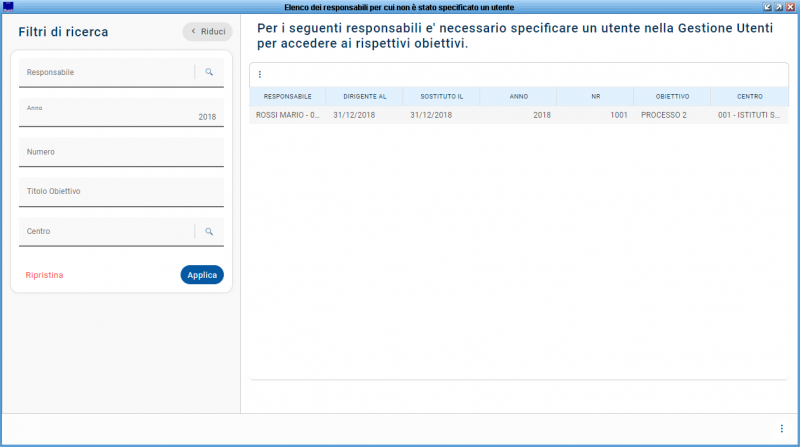Click the 2018 cell in the table row
800x447 pixels.
518,115
